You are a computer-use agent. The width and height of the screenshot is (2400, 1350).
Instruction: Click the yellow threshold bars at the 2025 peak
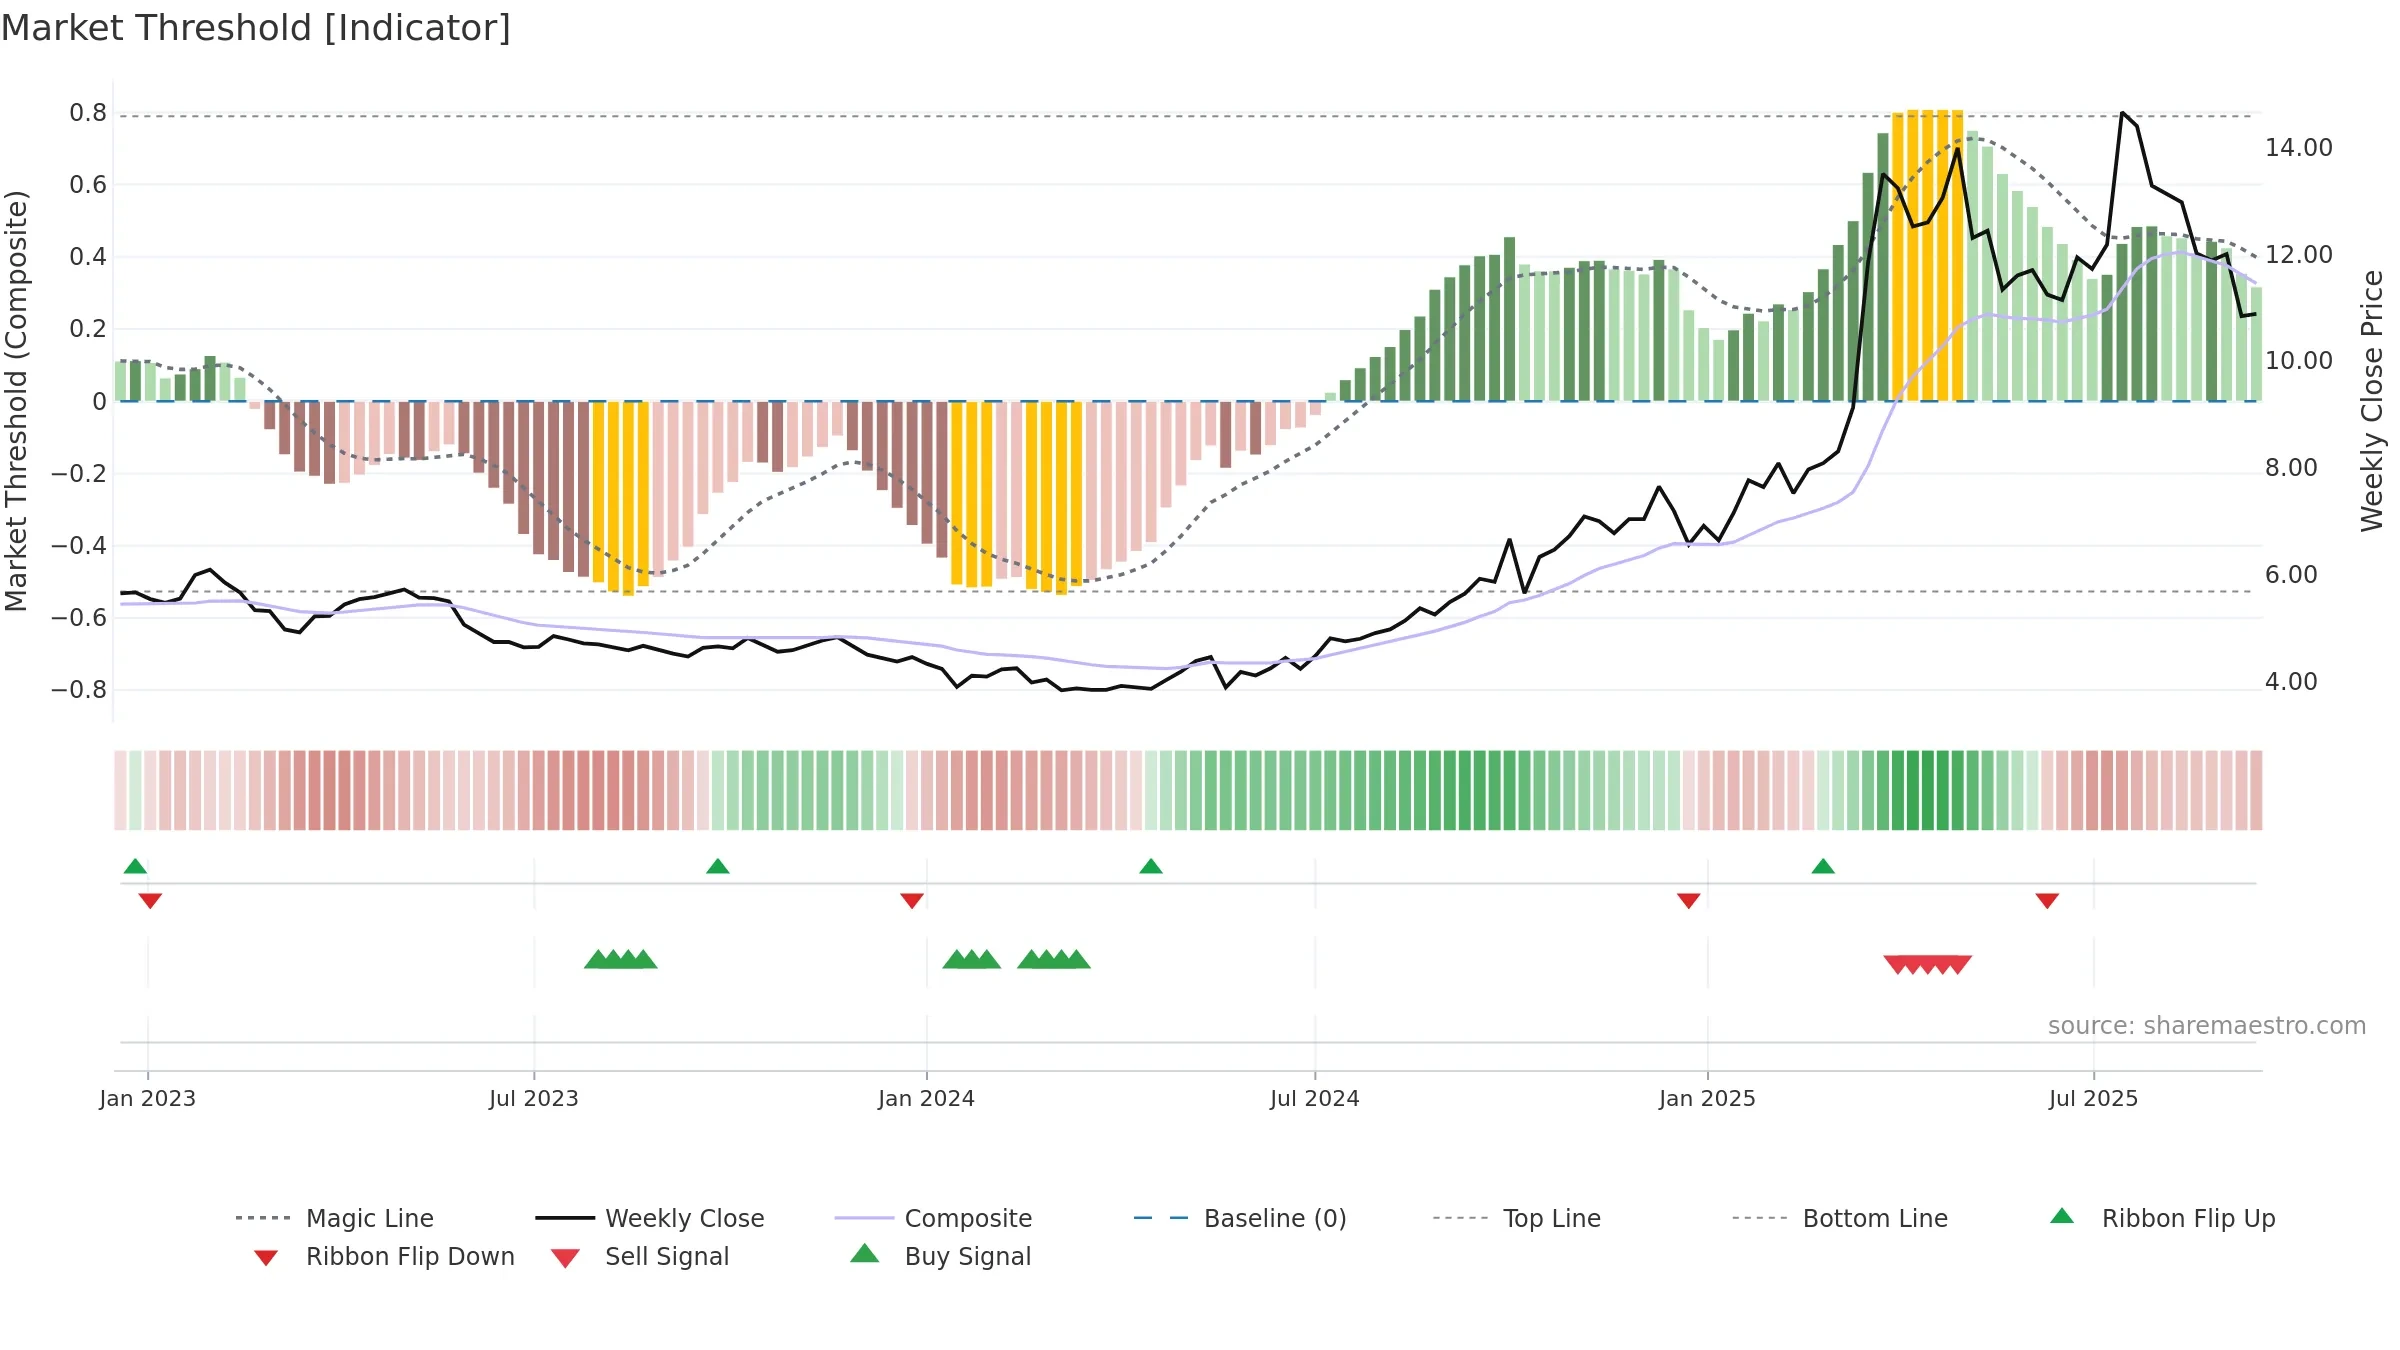pos(1928,255)
